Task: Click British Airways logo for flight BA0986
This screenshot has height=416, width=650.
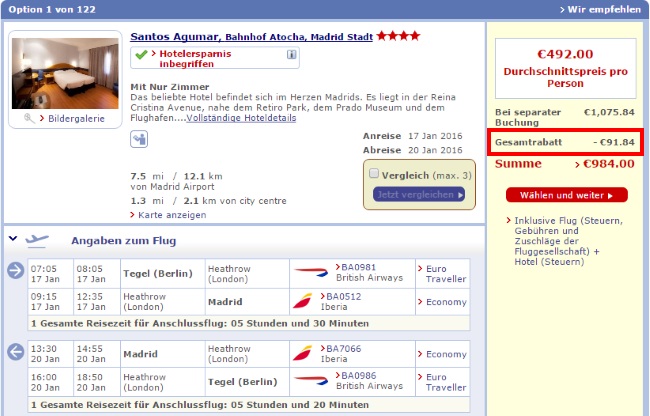Action: click(x=311, y=380)
